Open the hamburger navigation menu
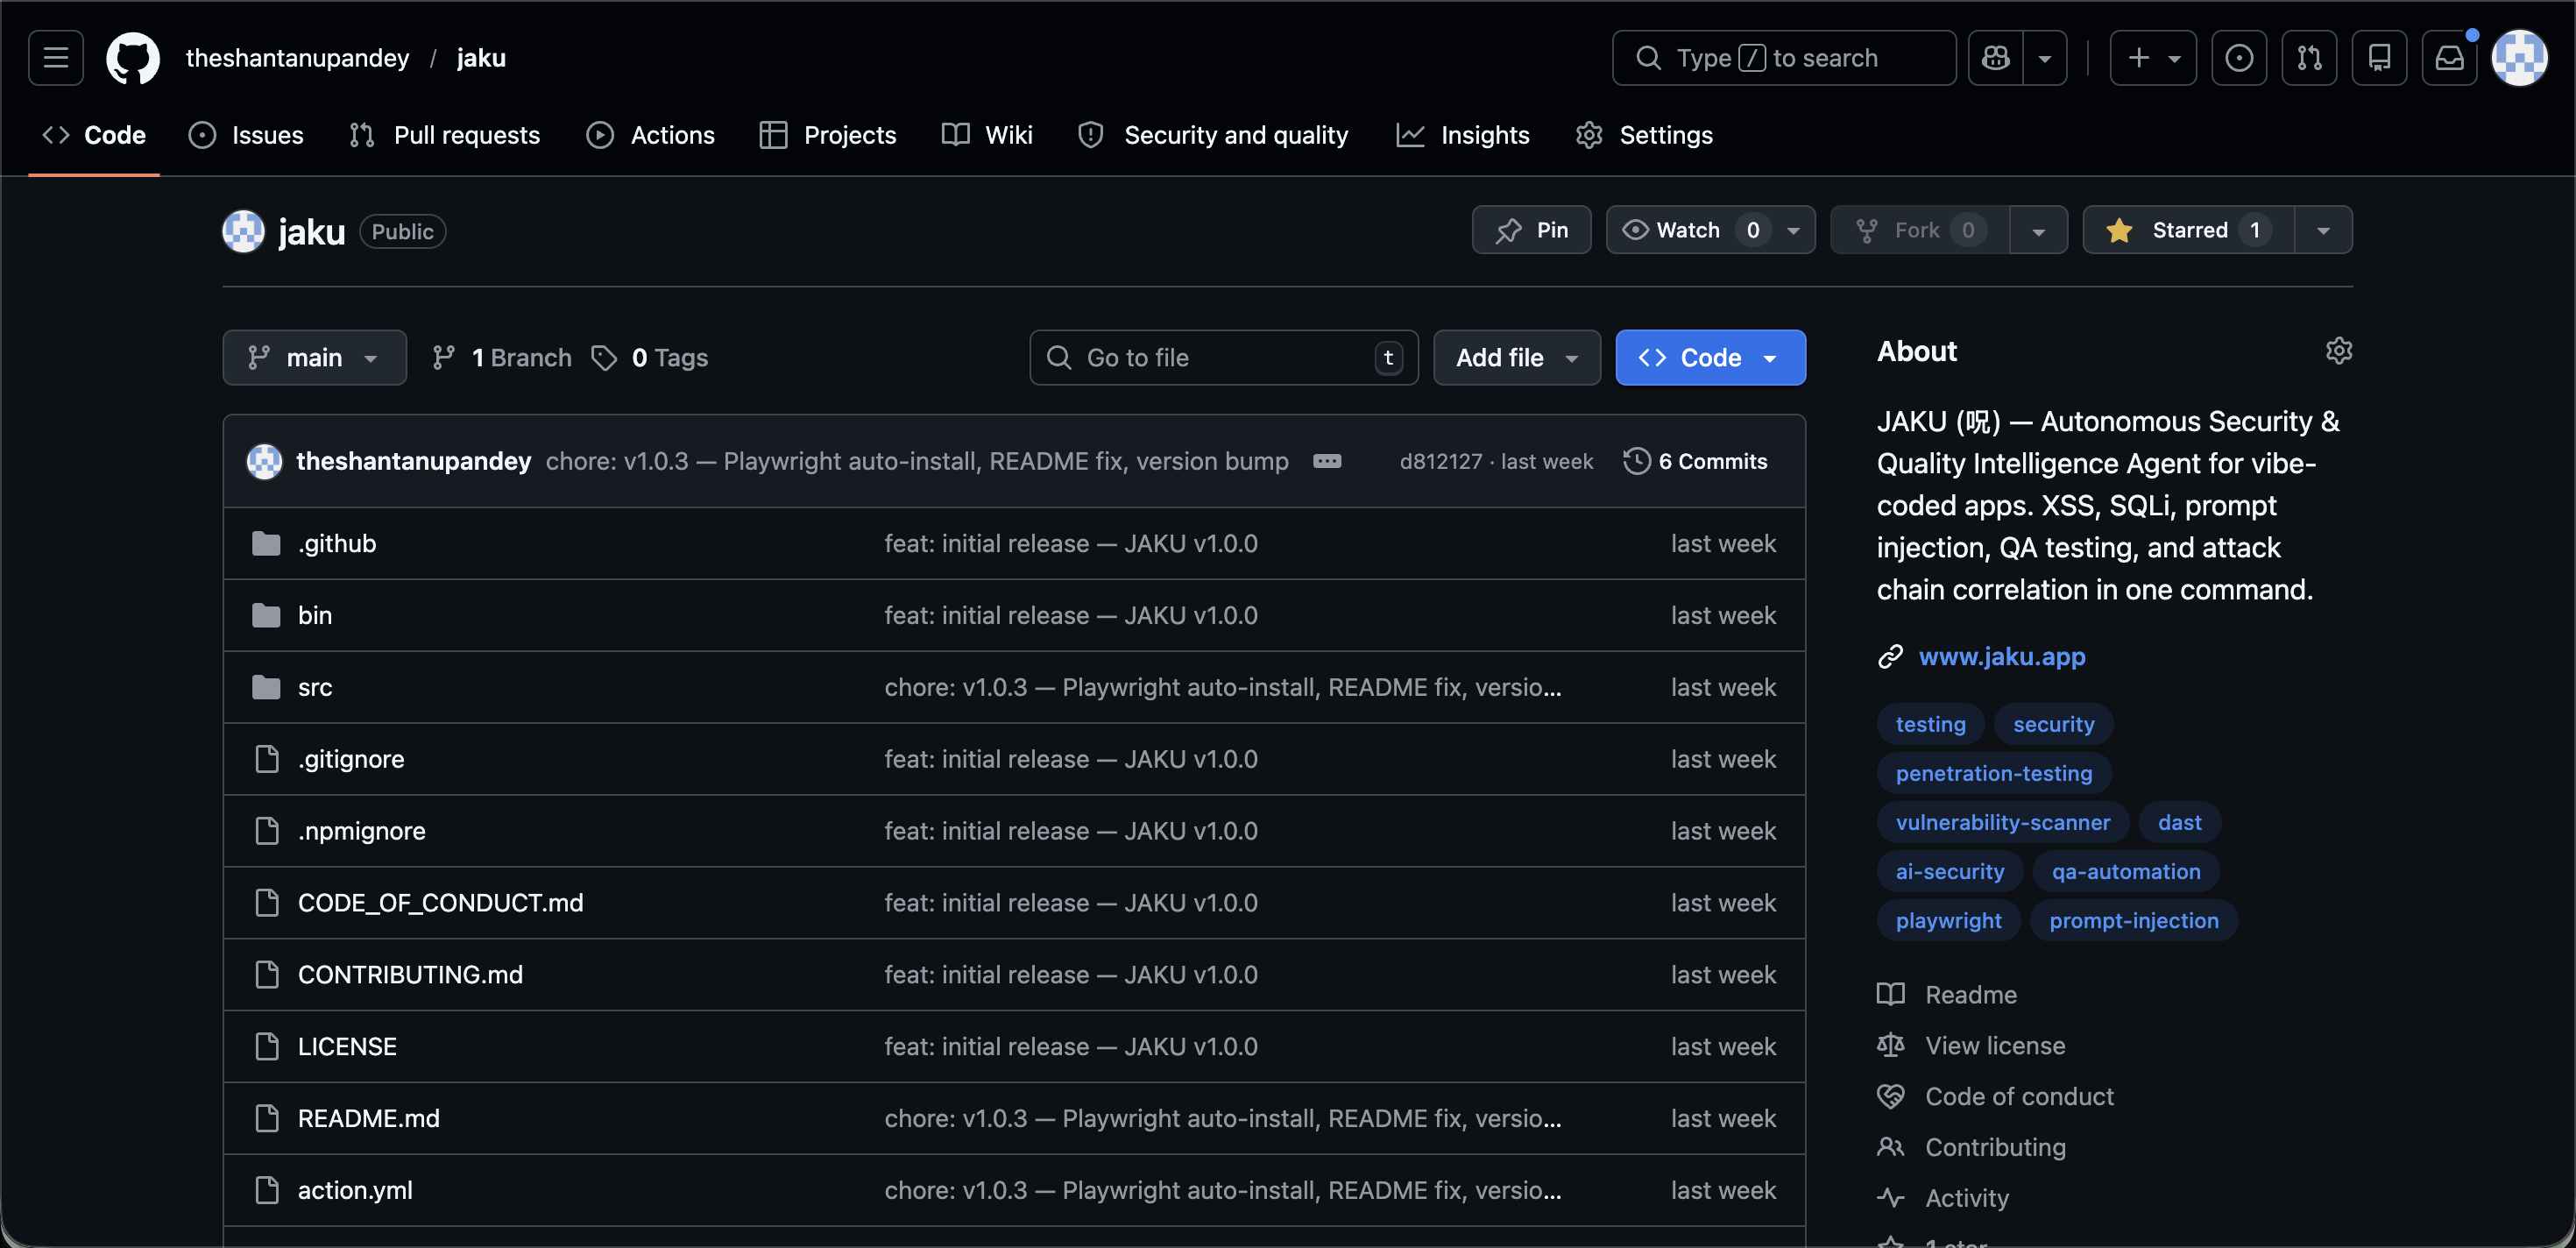 (x=56, y=58)
